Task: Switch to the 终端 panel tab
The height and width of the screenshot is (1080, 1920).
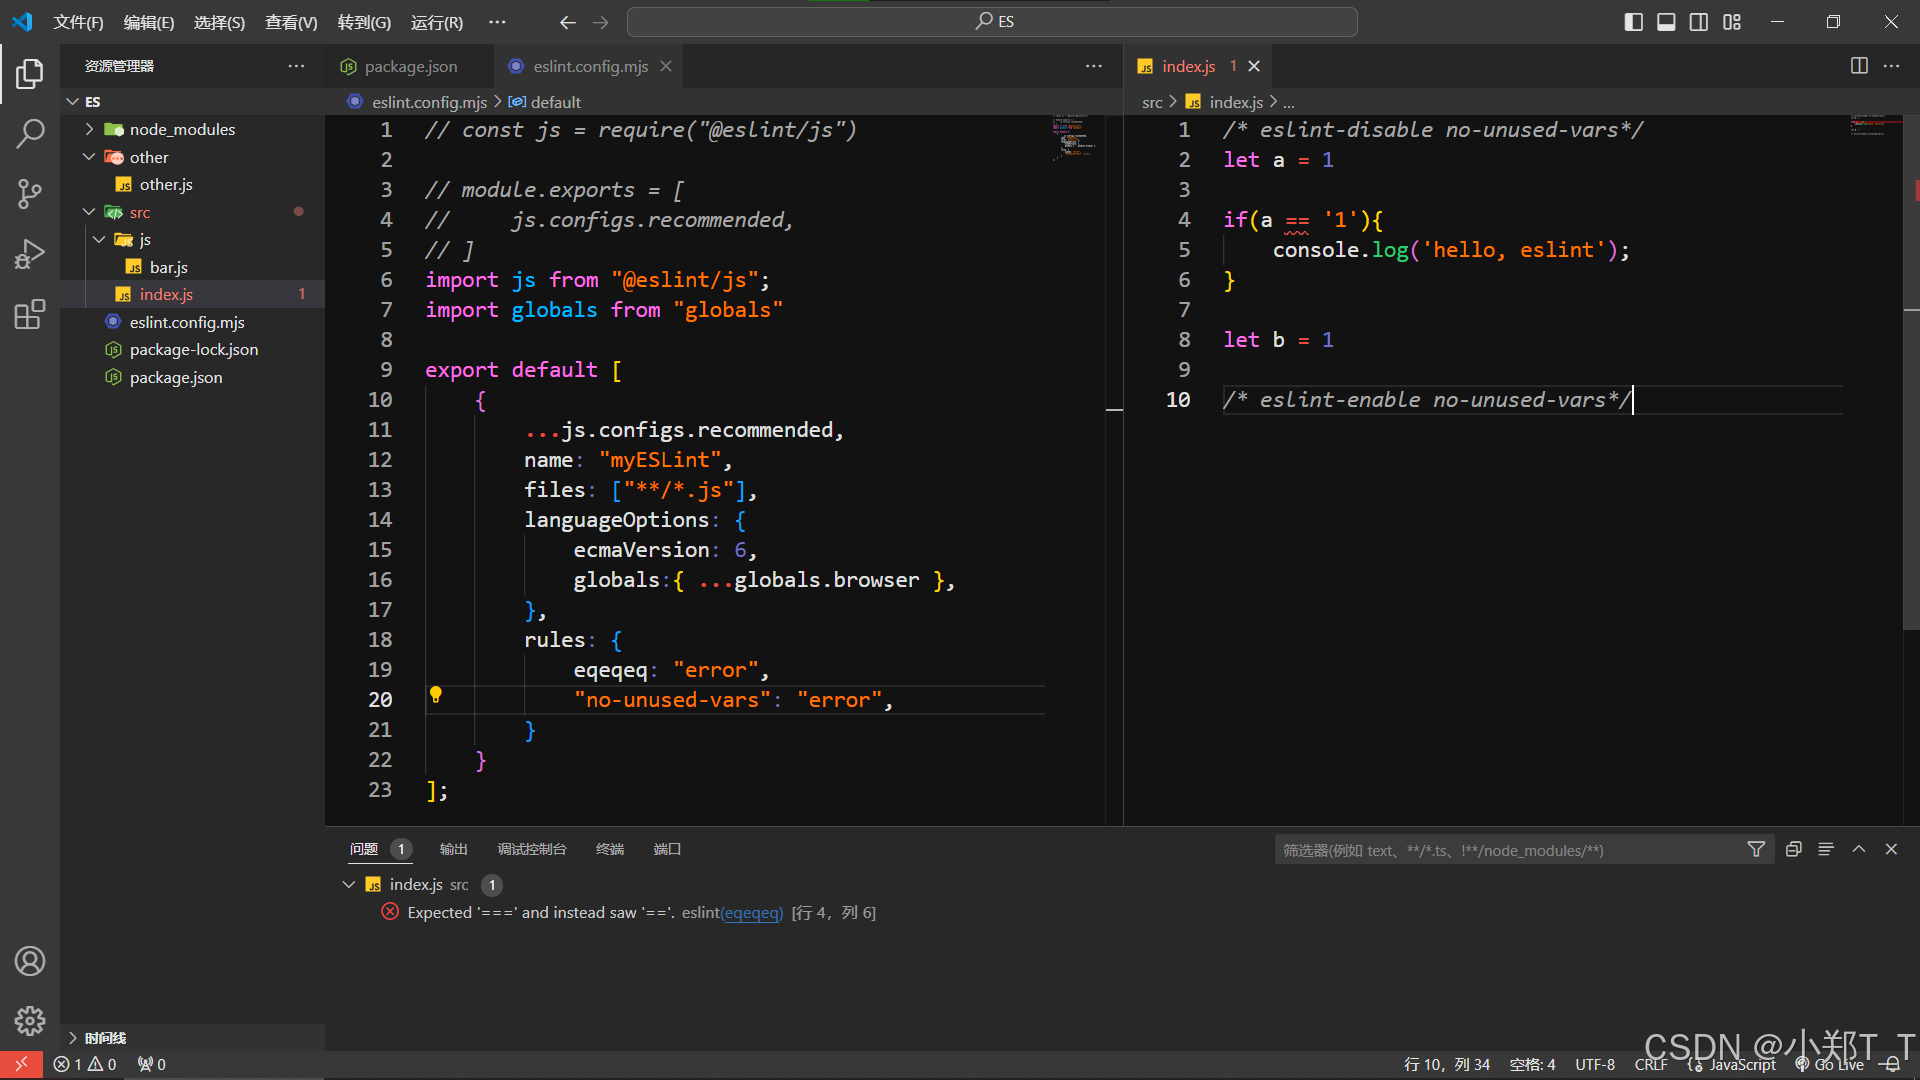Action: pyautogui.click(x=609, y=849)
